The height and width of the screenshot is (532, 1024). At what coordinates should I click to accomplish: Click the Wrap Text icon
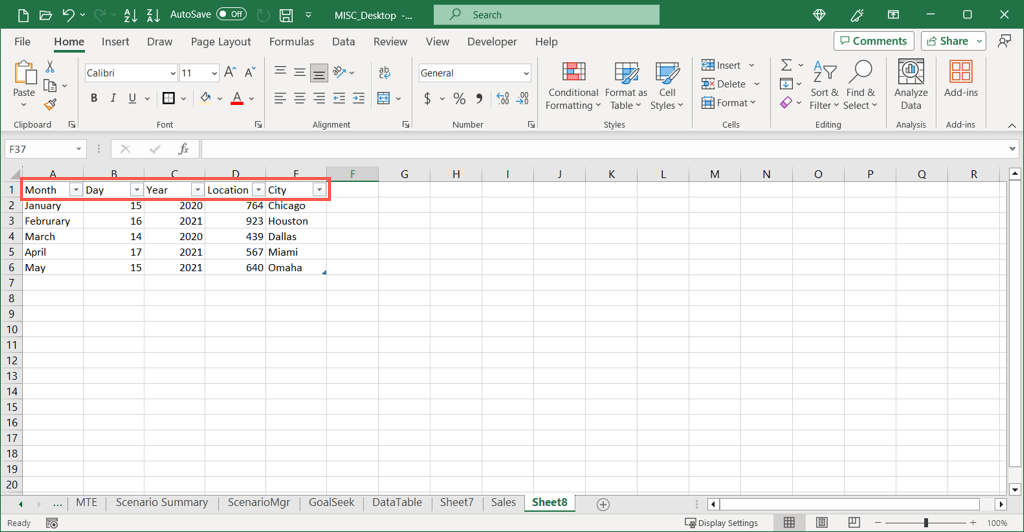(384, 73)
